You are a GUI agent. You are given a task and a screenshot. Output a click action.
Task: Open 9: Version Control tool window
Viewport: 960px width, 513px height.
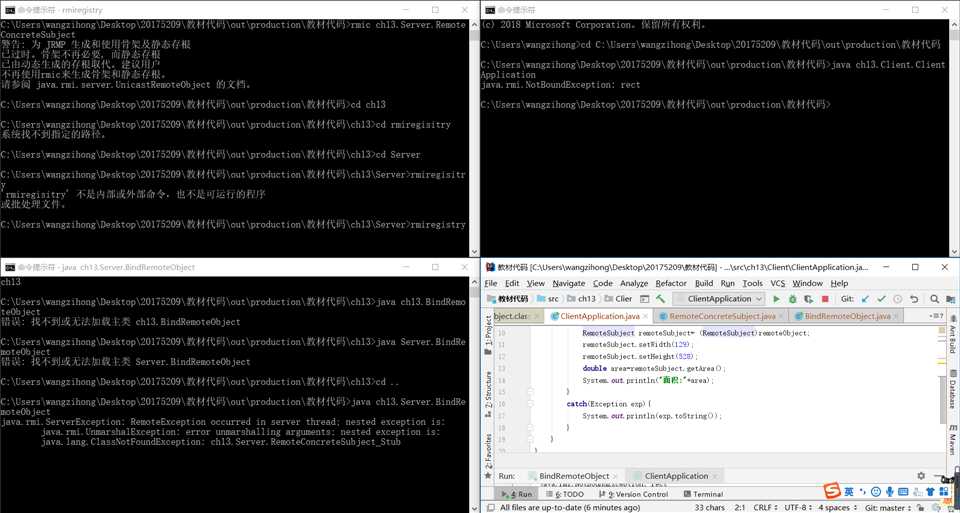pyautogui.click(x=633, y=494)
